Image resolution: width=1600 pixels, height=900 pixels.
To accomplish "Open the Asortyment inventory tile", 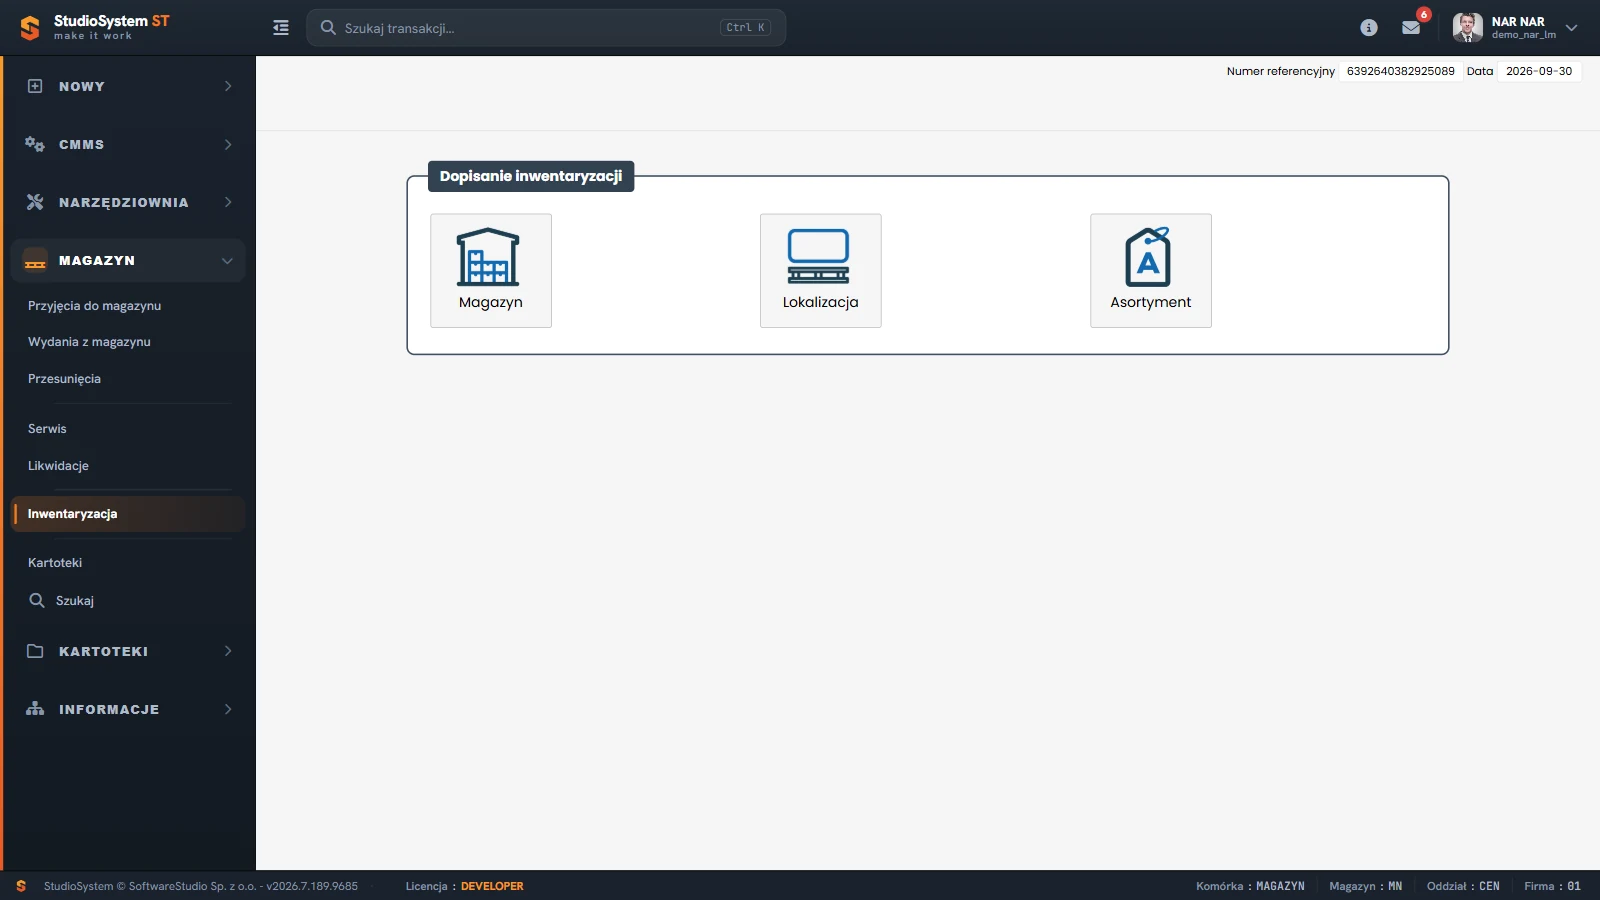I will (1150, 270).
